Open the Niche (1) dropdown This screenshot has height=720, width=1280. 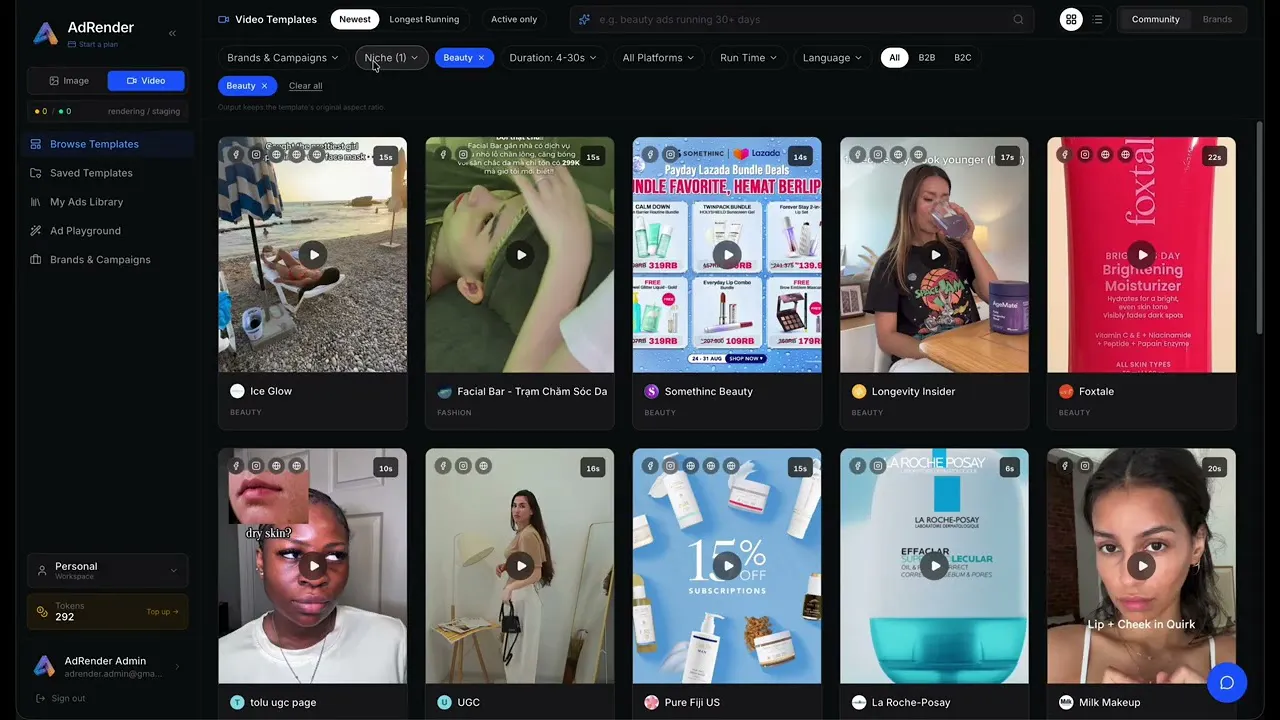tap(391, 58)
